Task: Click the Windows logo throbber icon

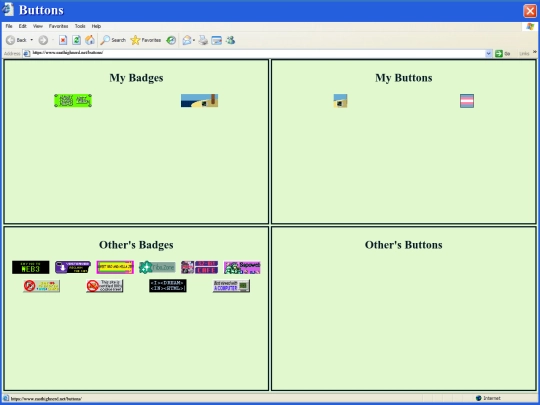Action: pos(530,27)
